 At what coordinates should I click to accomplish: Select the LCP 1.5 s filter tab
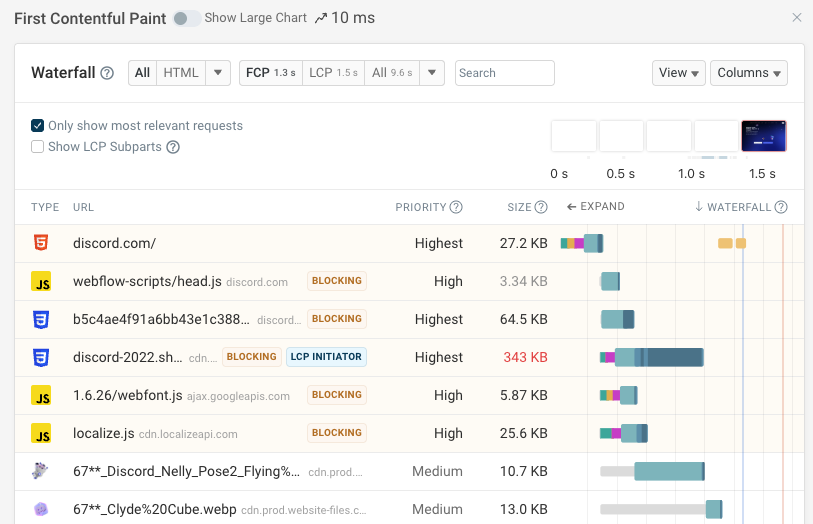(333, 73)
